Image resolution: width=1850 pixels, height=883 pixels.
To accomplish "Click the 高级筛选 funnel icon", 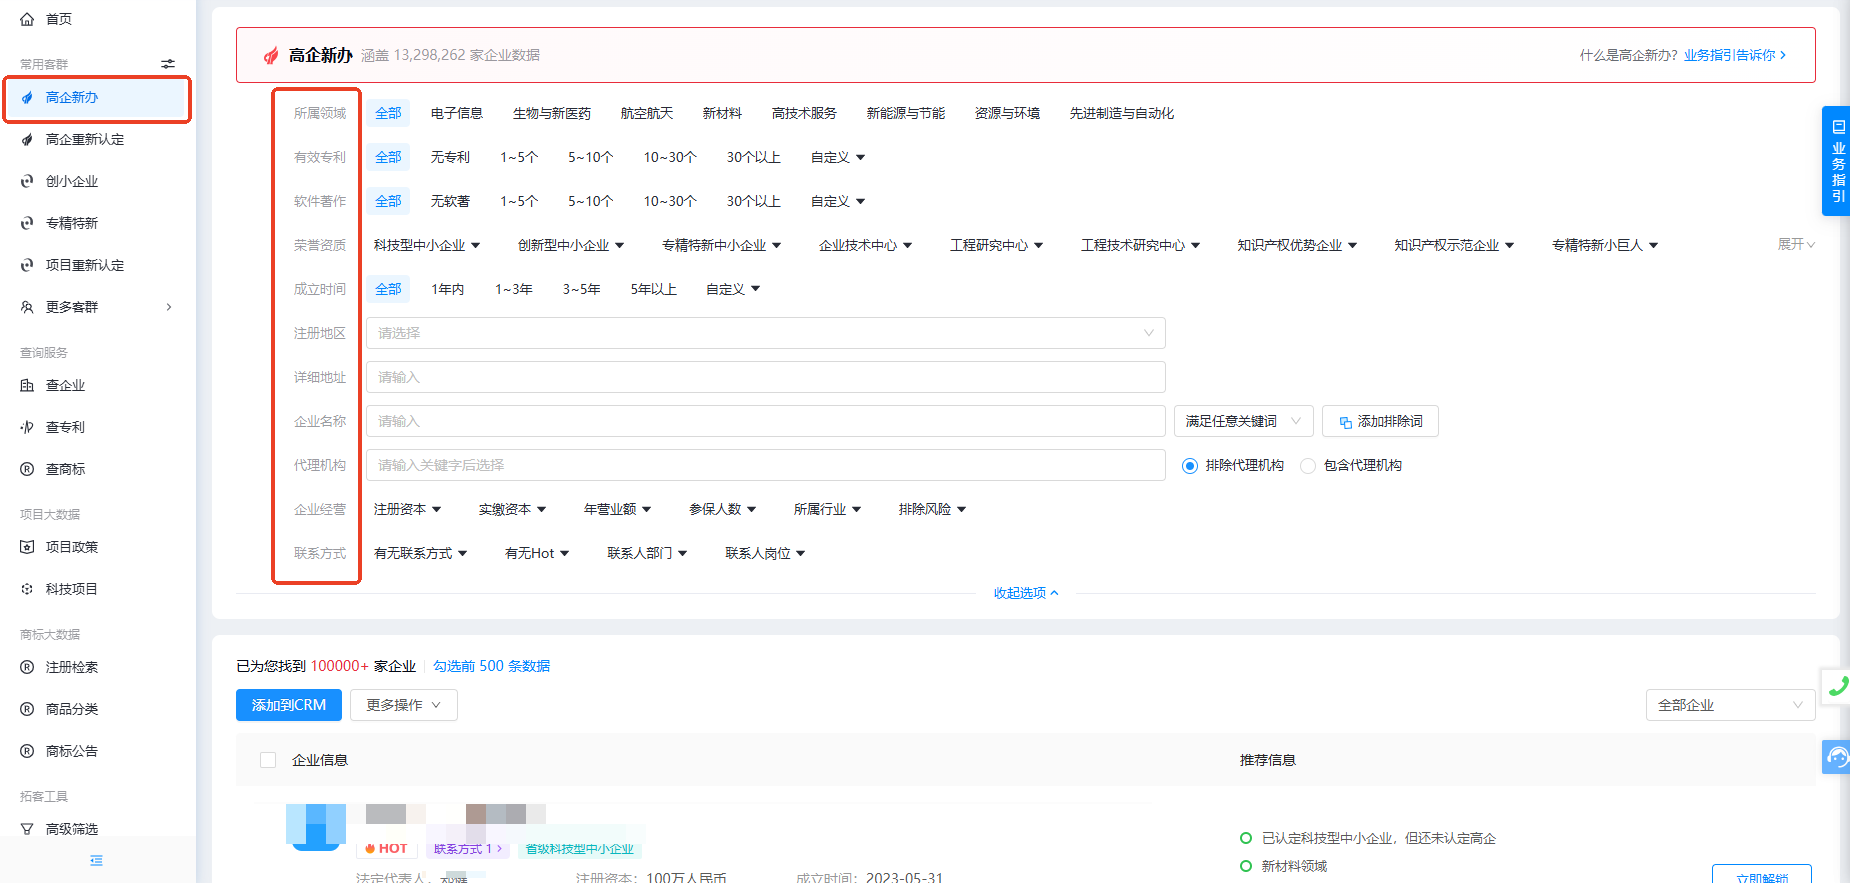I will click(x=27, y=829).
